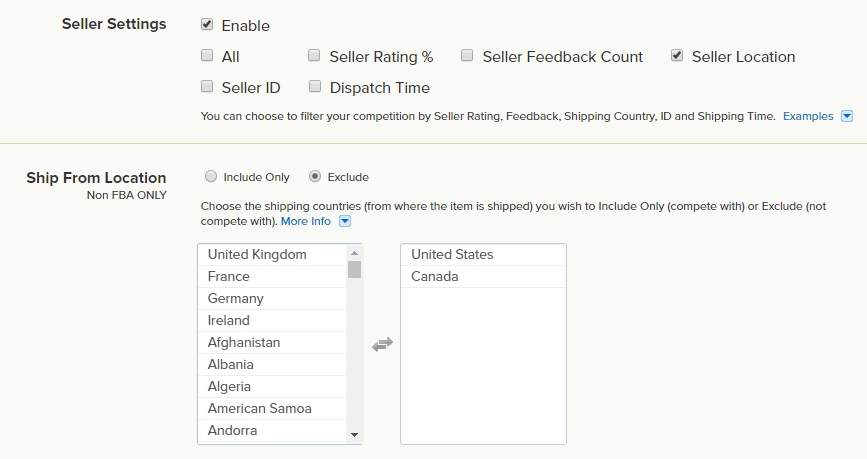Tick the Seller Feedback Count checkbox
Viewport: 867px width, 459px height.
[467, 56]
